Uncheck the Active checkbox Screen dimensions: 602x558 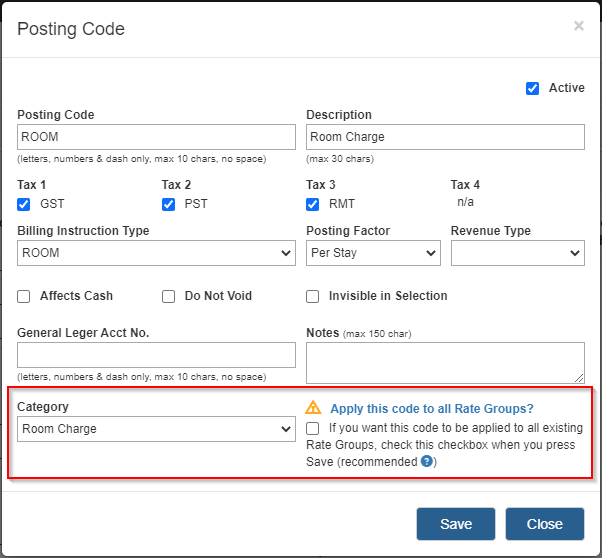pyautogui.click(x=532, y=88)
